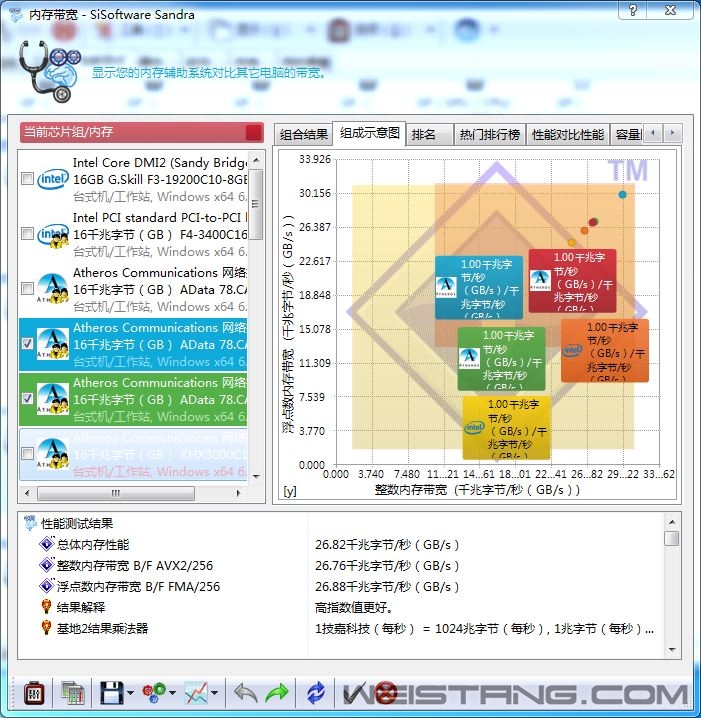This screenshot has width=701, height=718.
Task: Click the red swatch in 当前芯片组/内存 header
Action: 254,132
